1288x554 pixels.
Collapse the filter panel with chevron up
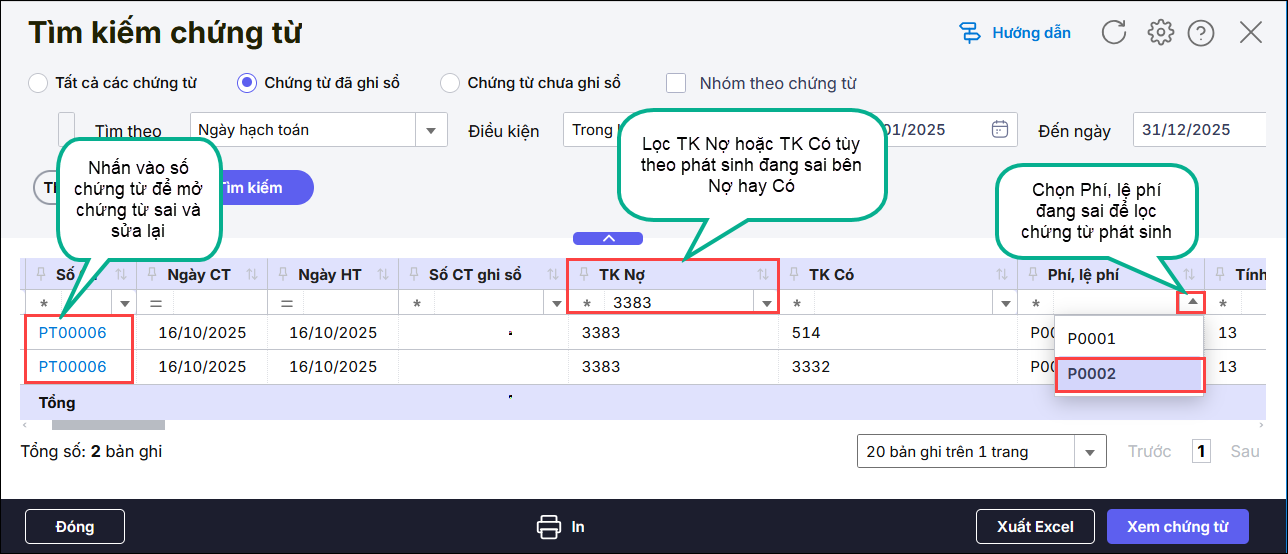(608, 238)
